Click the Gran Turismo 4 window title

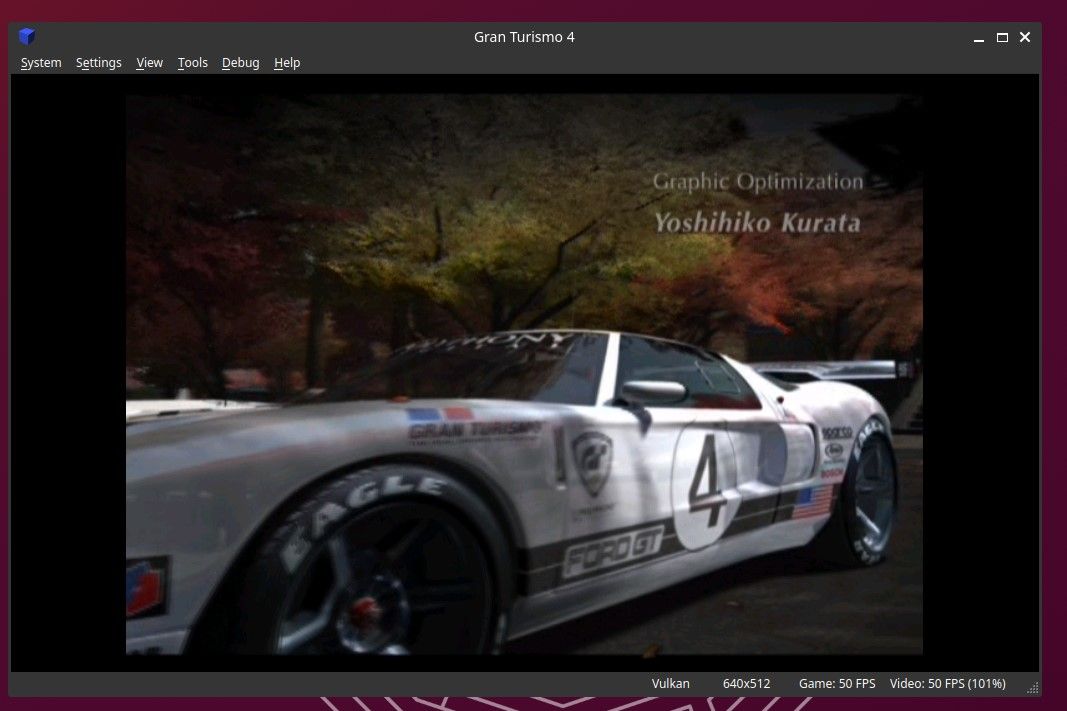tap(524, 37)
